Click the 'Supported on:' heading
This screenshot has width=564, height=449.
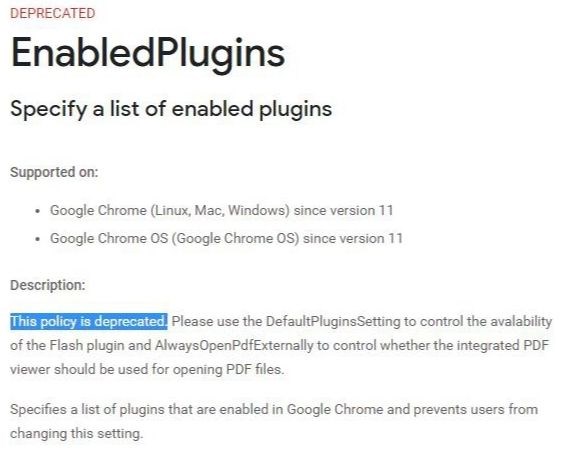tap(54, 172)
